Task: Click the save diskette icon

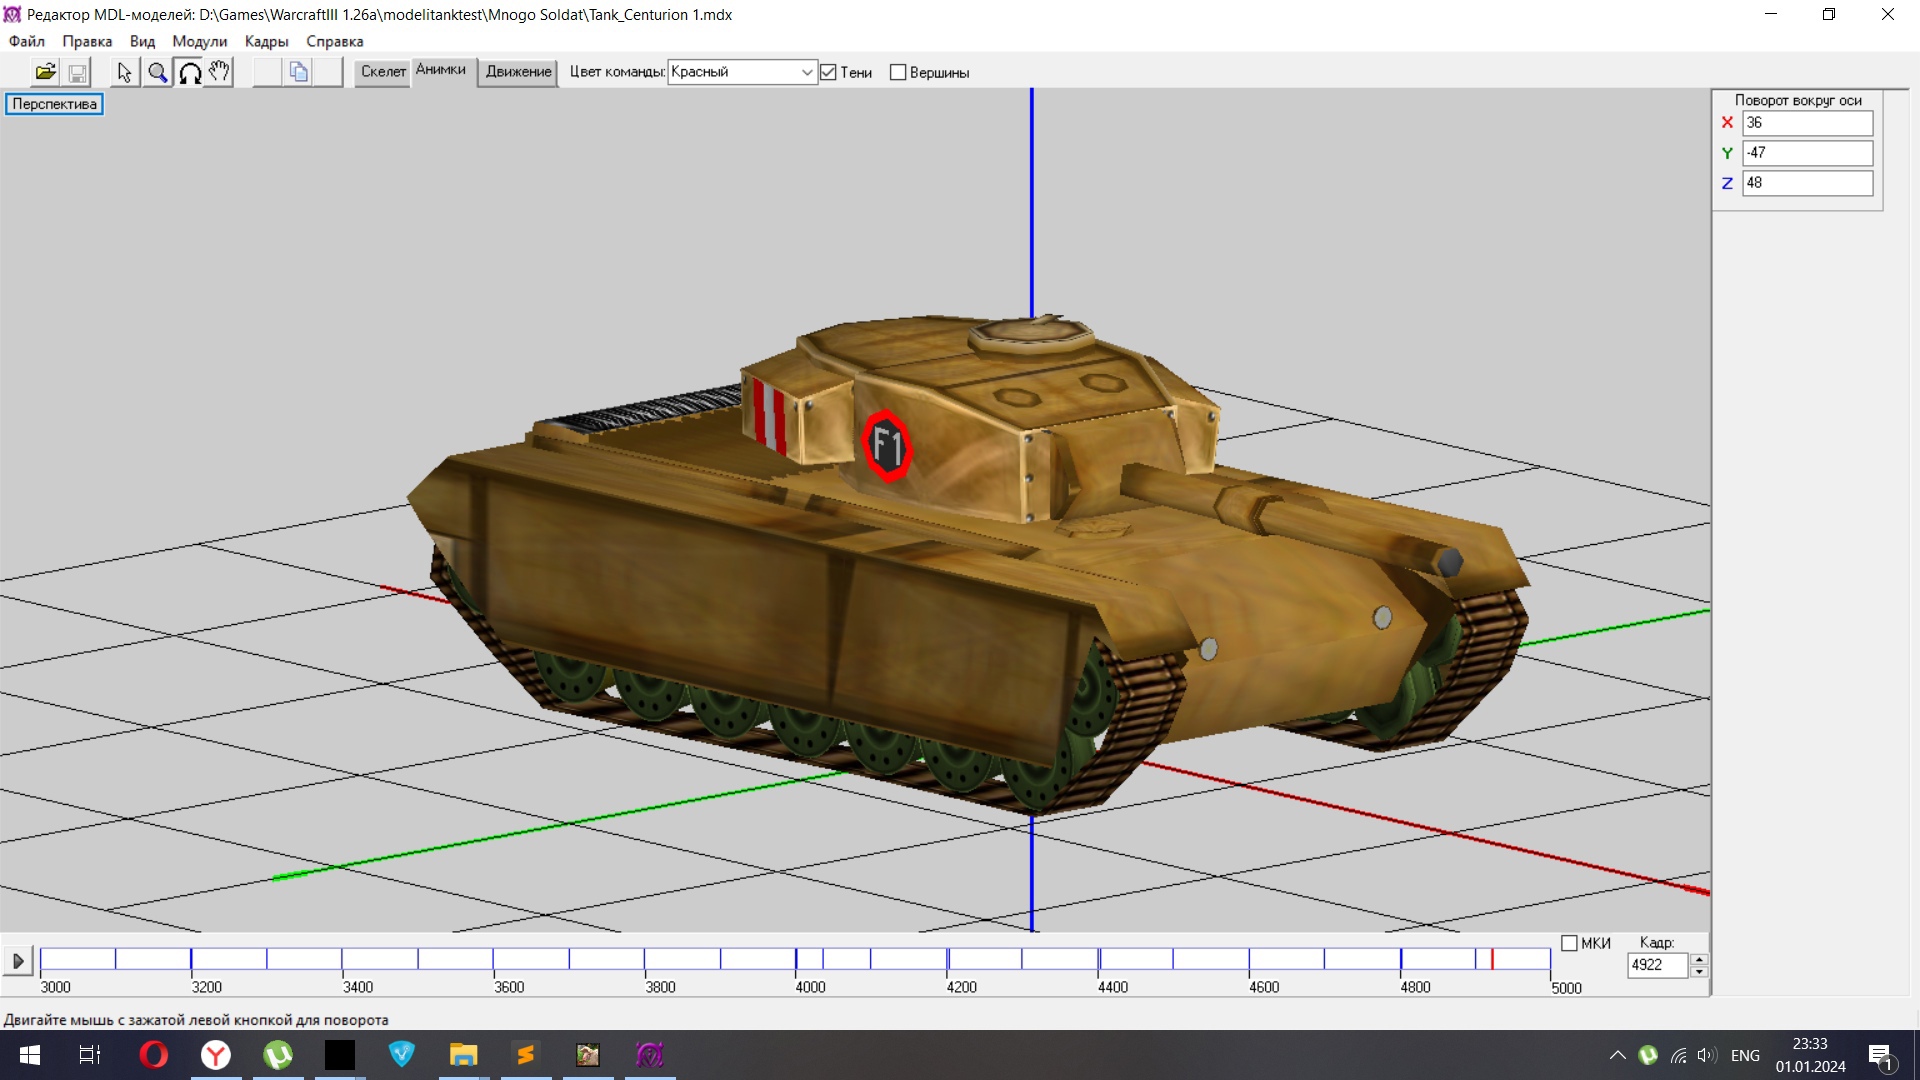Action: pos(77,72)
